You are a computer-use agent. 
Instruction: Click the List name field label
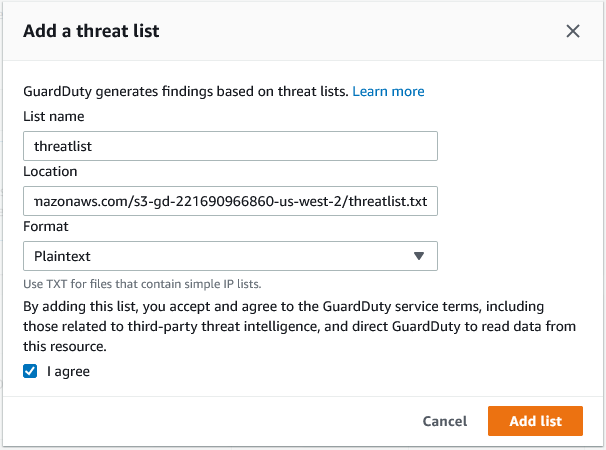pyautogui.click(x=54, y=116)
